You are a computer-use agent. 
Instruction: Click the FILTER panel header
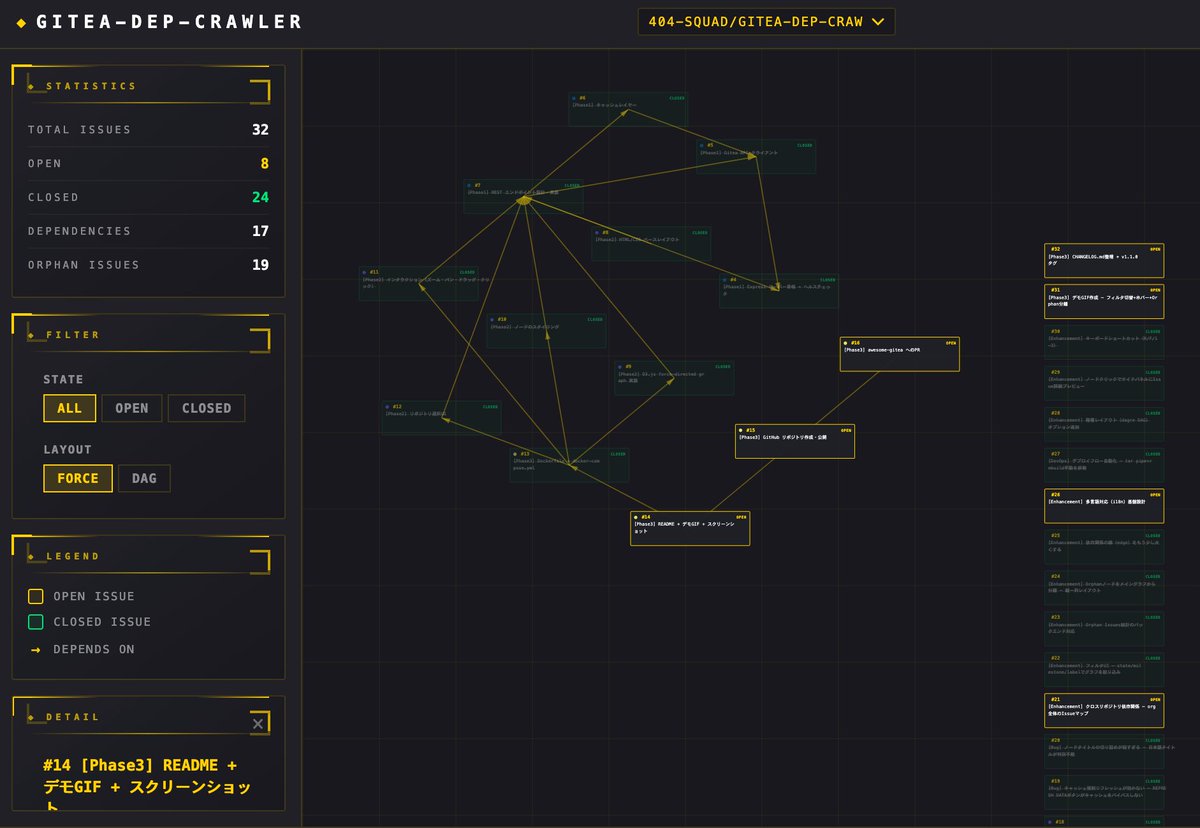click(148, 335)
